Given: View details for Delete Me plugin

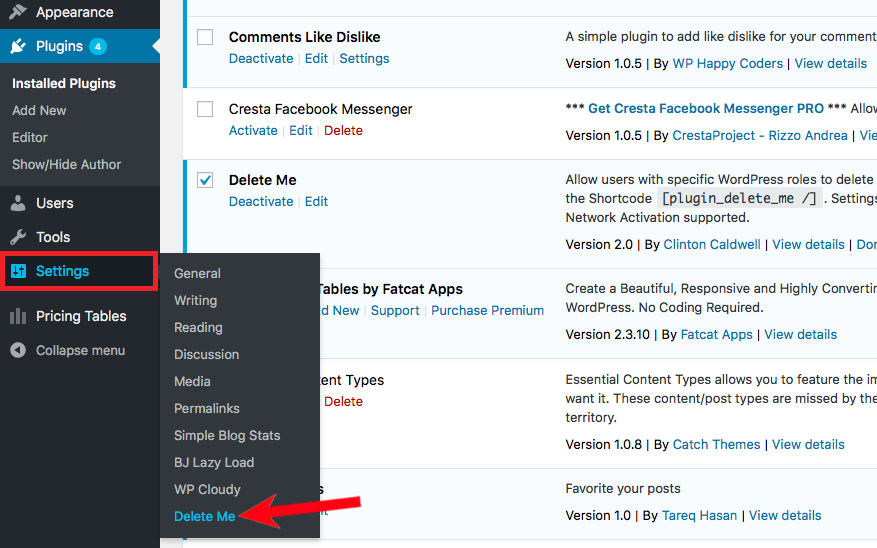Looking at the screenshot, I should tap(808, 244).
